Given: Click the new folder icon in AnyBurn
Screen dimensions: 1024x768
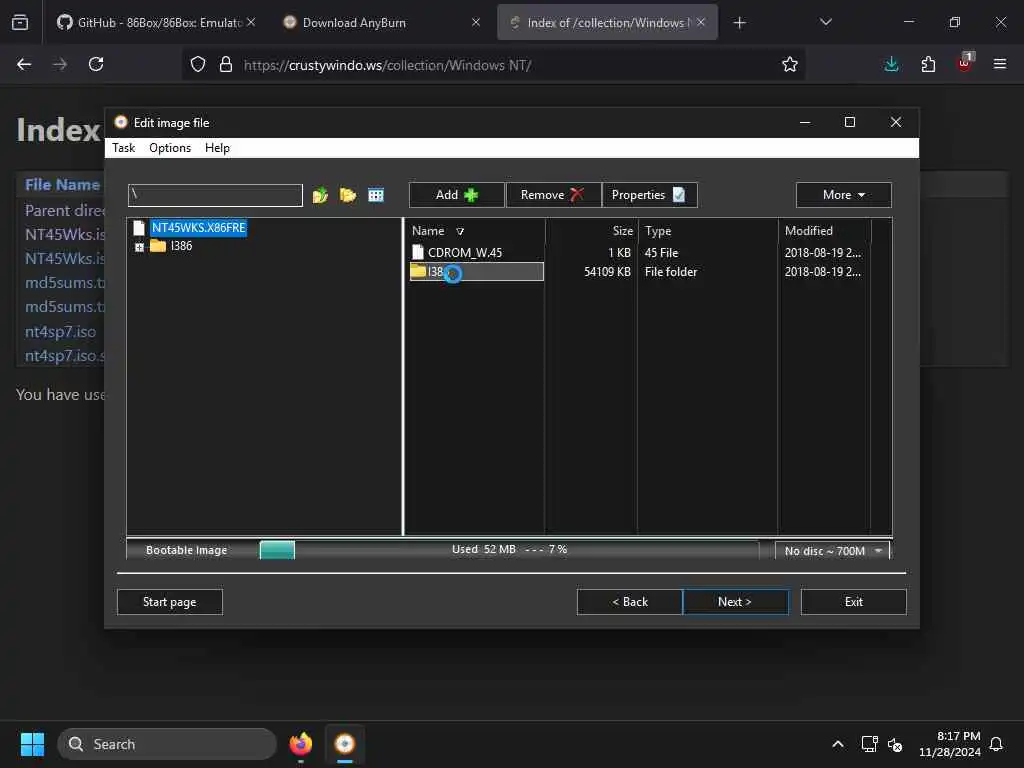Looking at the screenshot, I should point(348,195).
